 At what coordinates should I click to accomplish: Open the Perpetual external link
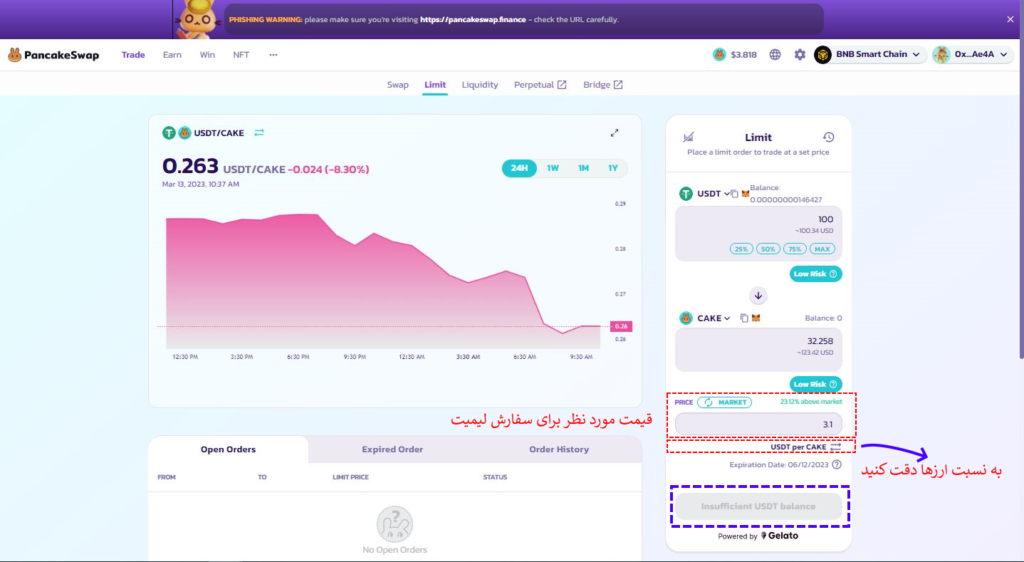540,85
